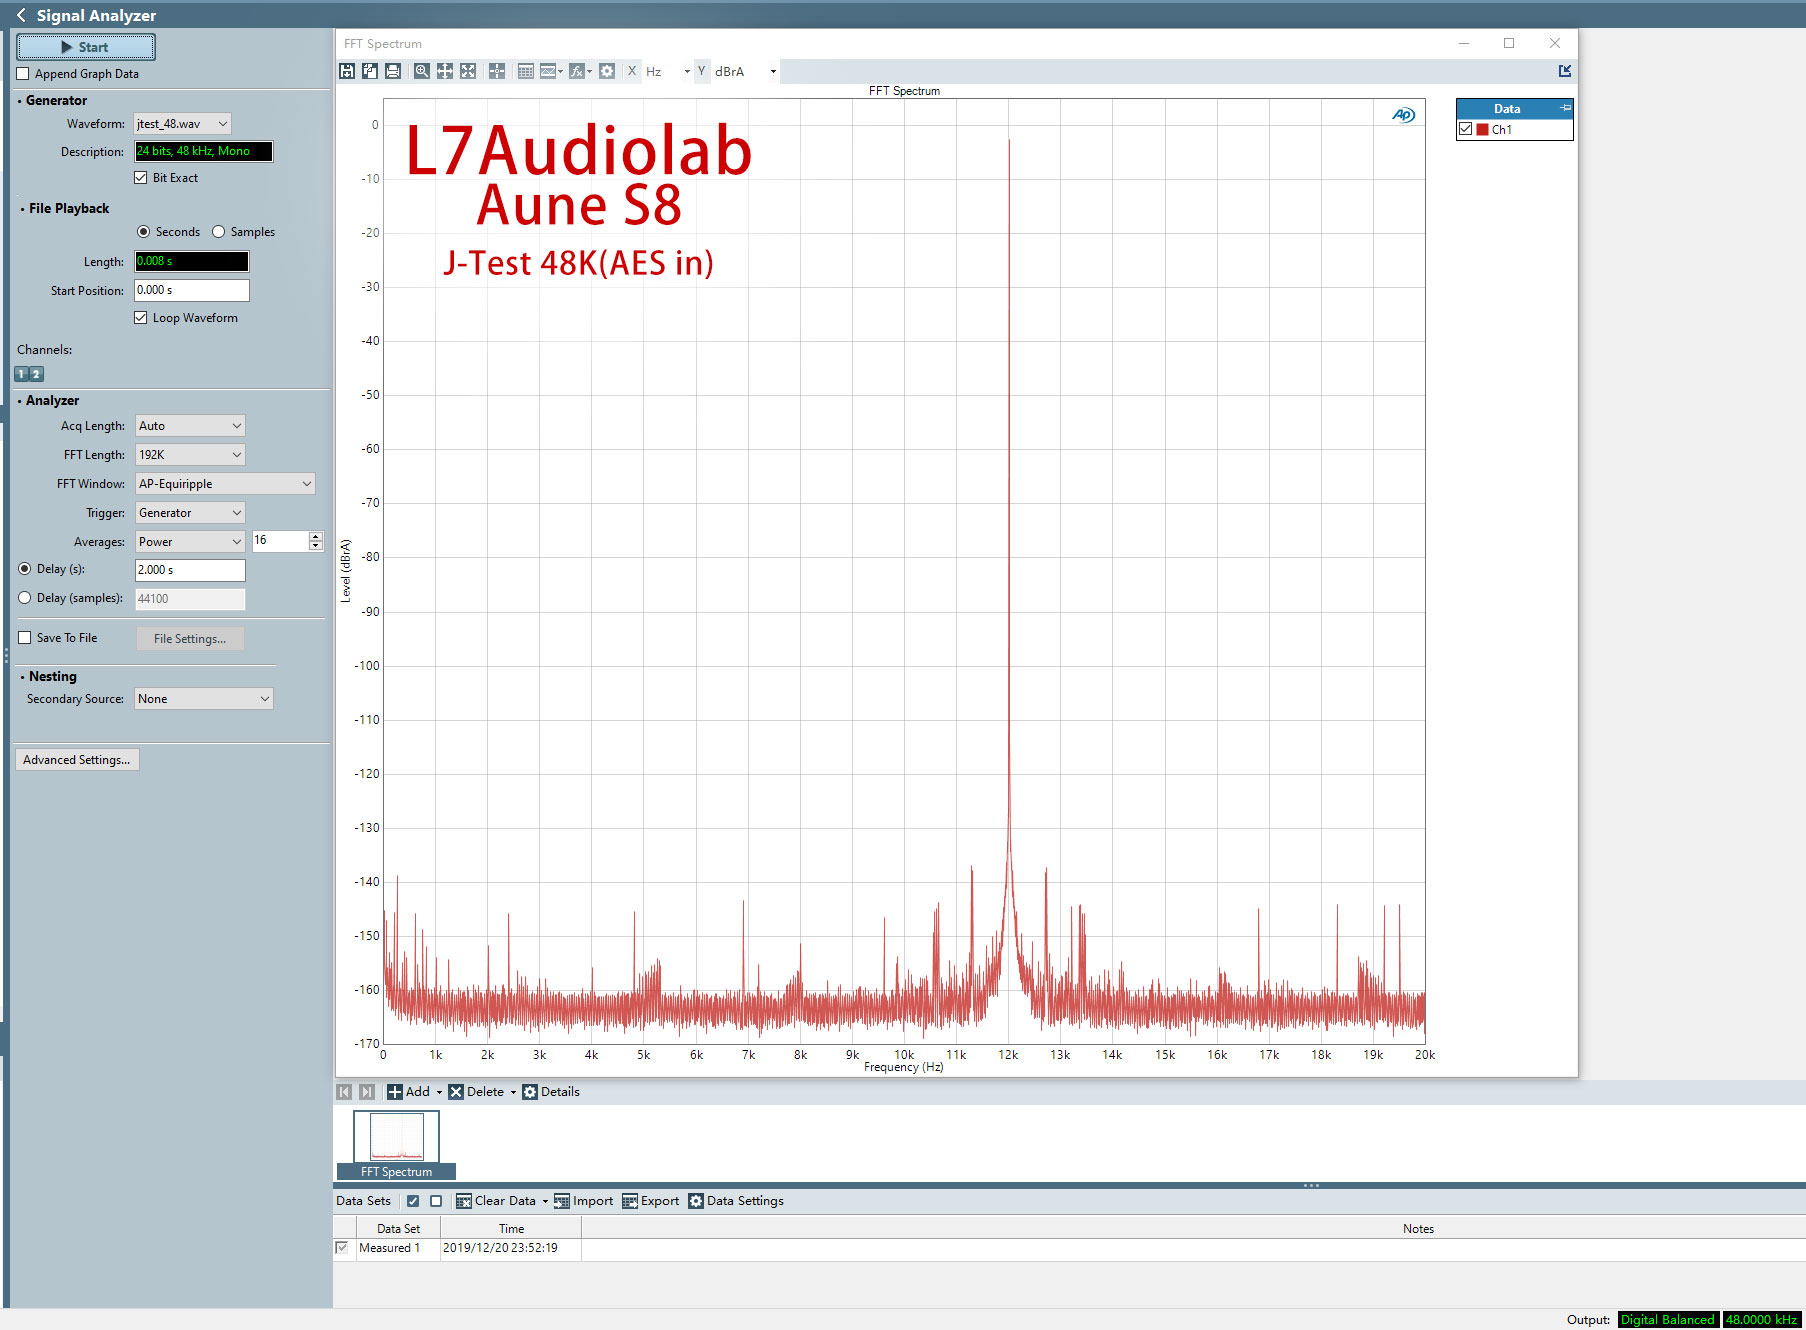Toggle the graph cursor crosshair icon

click(497, 71)
